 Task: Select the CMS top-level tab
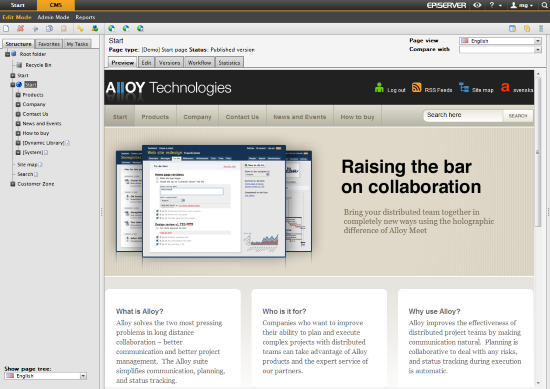click(56, 5)
